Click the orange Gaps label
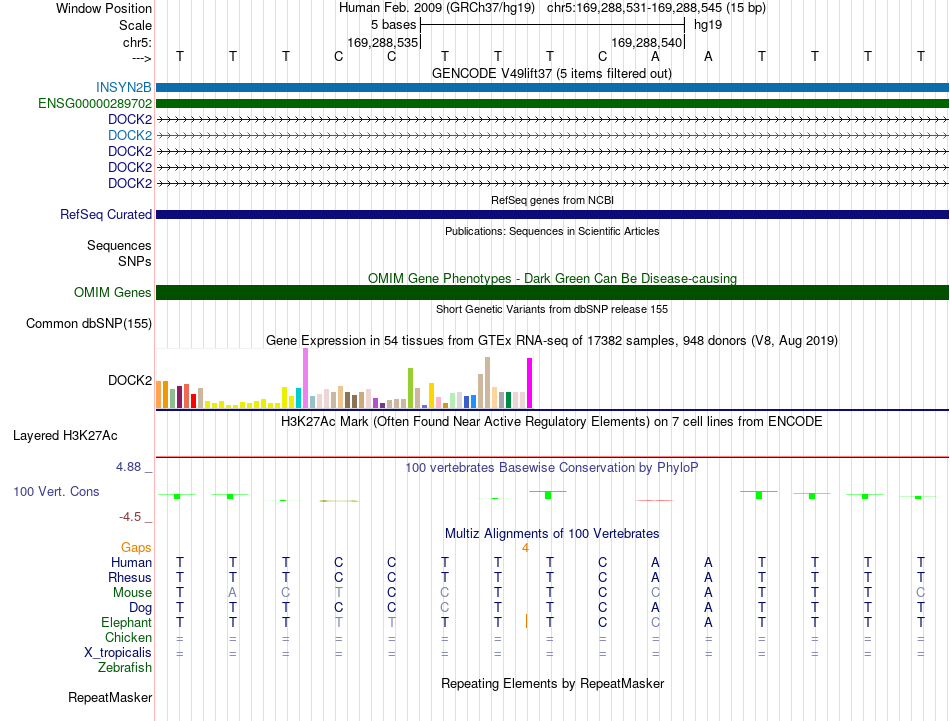This screenshot has width=950, height=721. [x=136, y=547]
